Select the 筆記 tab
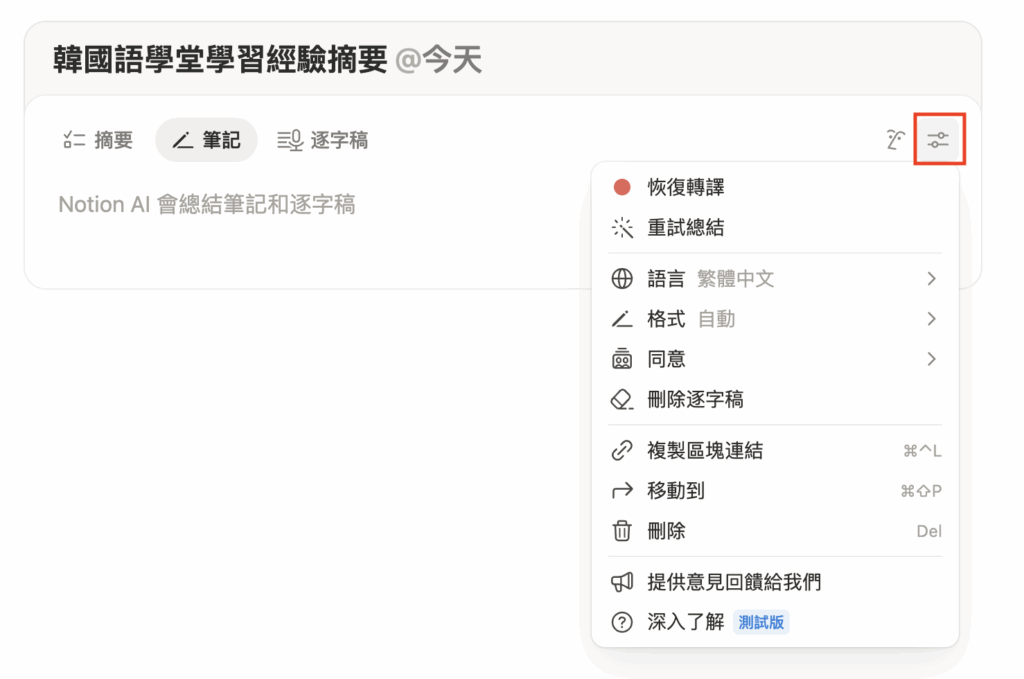The height and width of the screenshot is (679, 1024). (x=206, y=141)
